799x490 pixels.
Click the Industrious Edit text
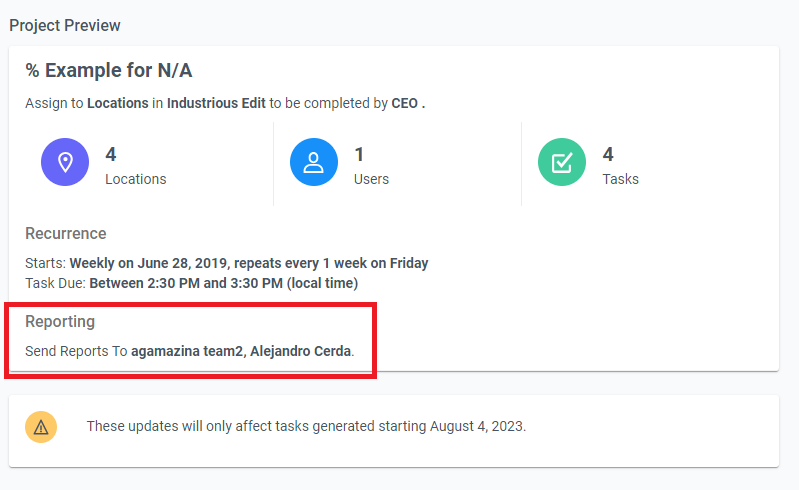point(216,103)
